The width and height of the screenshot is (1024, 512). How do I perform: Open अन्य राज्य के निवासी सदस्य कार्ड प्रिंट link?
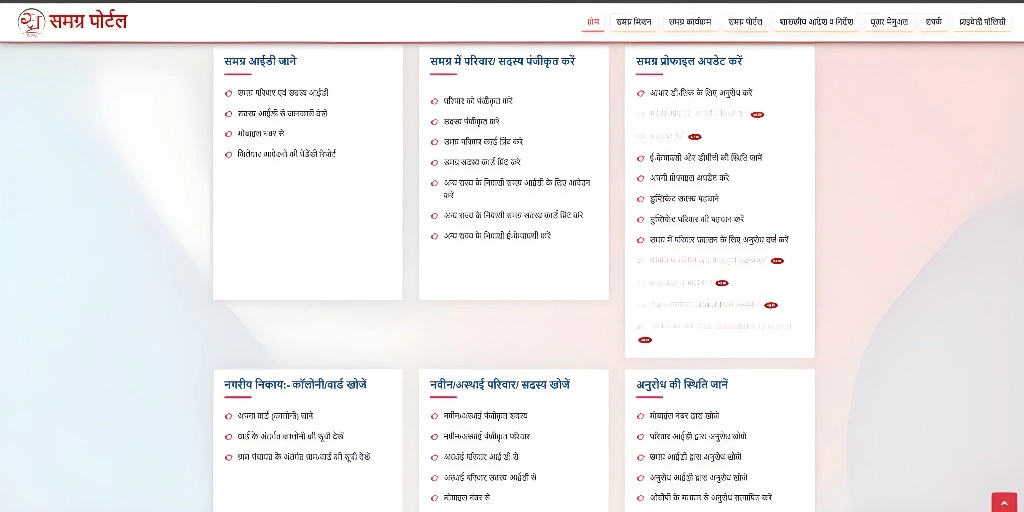coord(513,216)
